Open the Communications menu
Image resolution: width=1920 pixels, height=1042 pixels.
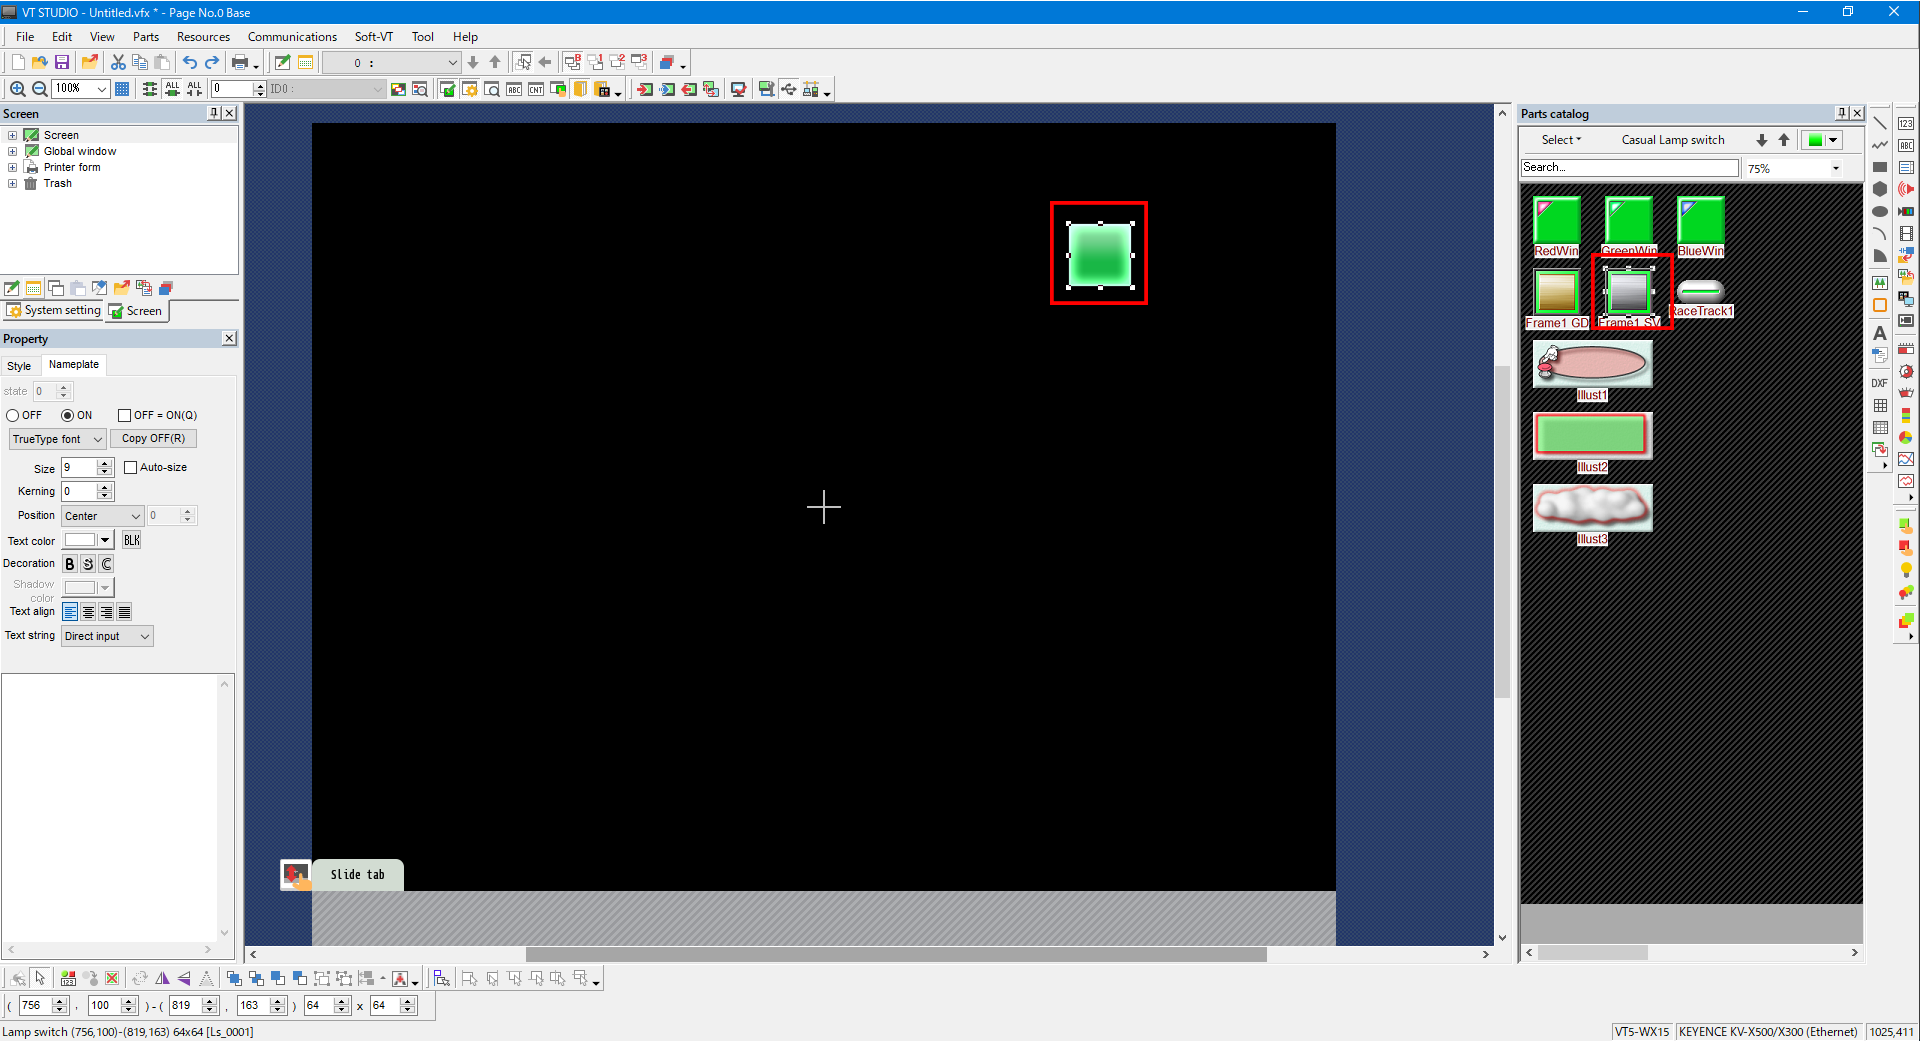pyautogui.click(x=292, y=37)
